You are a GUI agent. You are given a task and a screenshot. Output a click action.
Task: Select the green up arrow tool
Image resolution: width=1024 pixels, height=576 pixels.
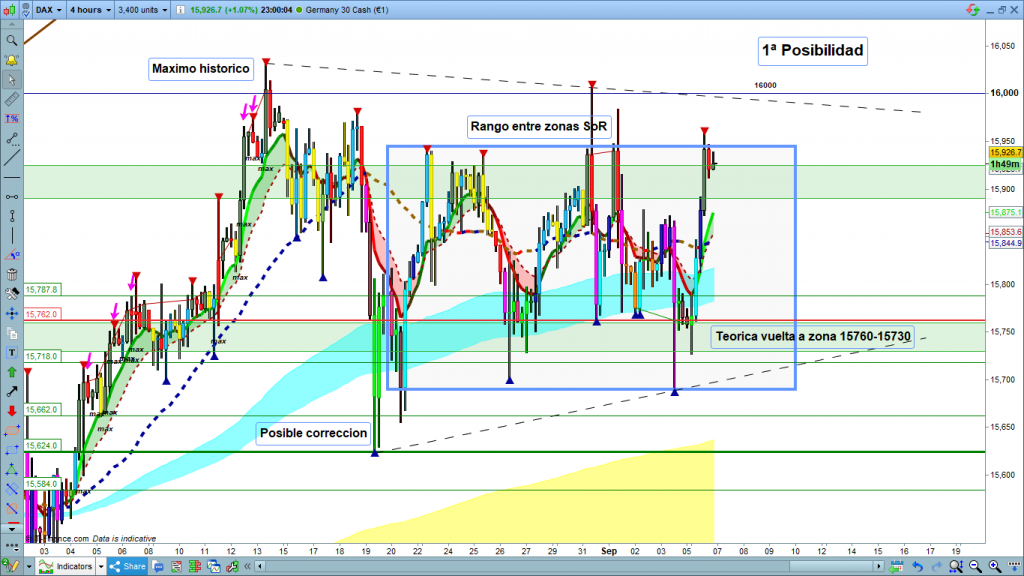12,372
